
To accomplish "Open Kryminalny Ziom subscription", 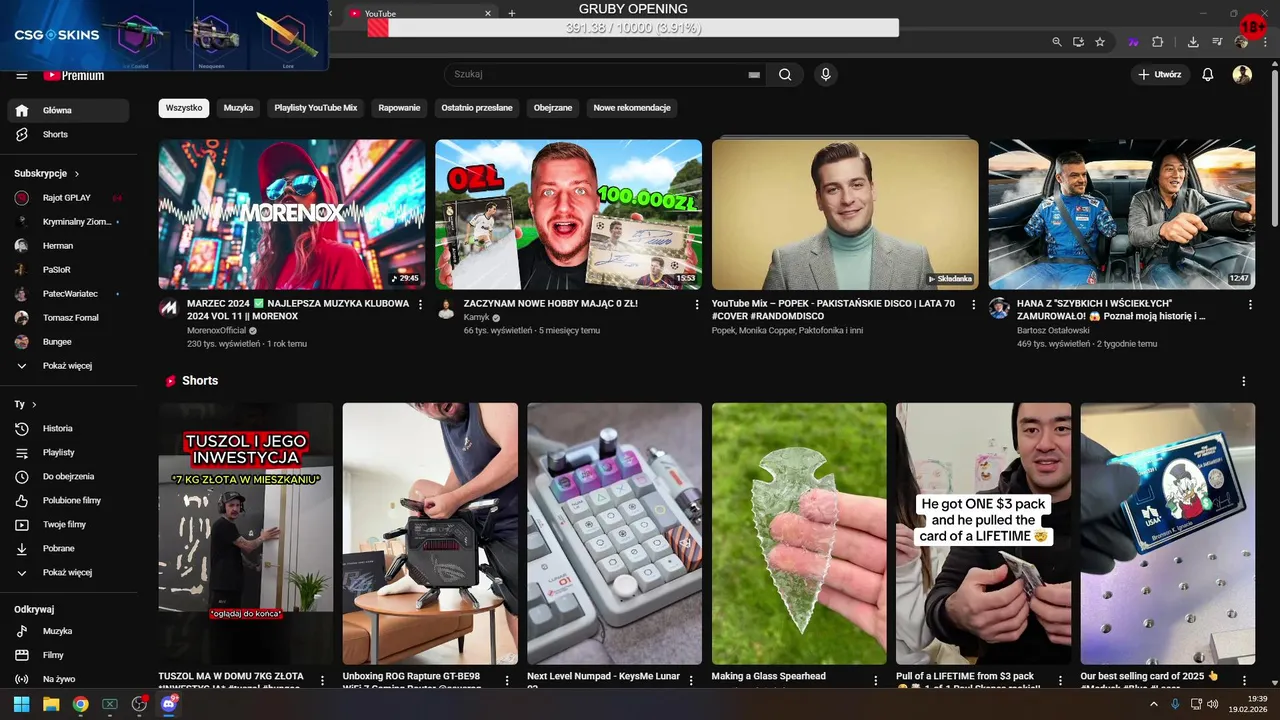I will coord(68,222).
